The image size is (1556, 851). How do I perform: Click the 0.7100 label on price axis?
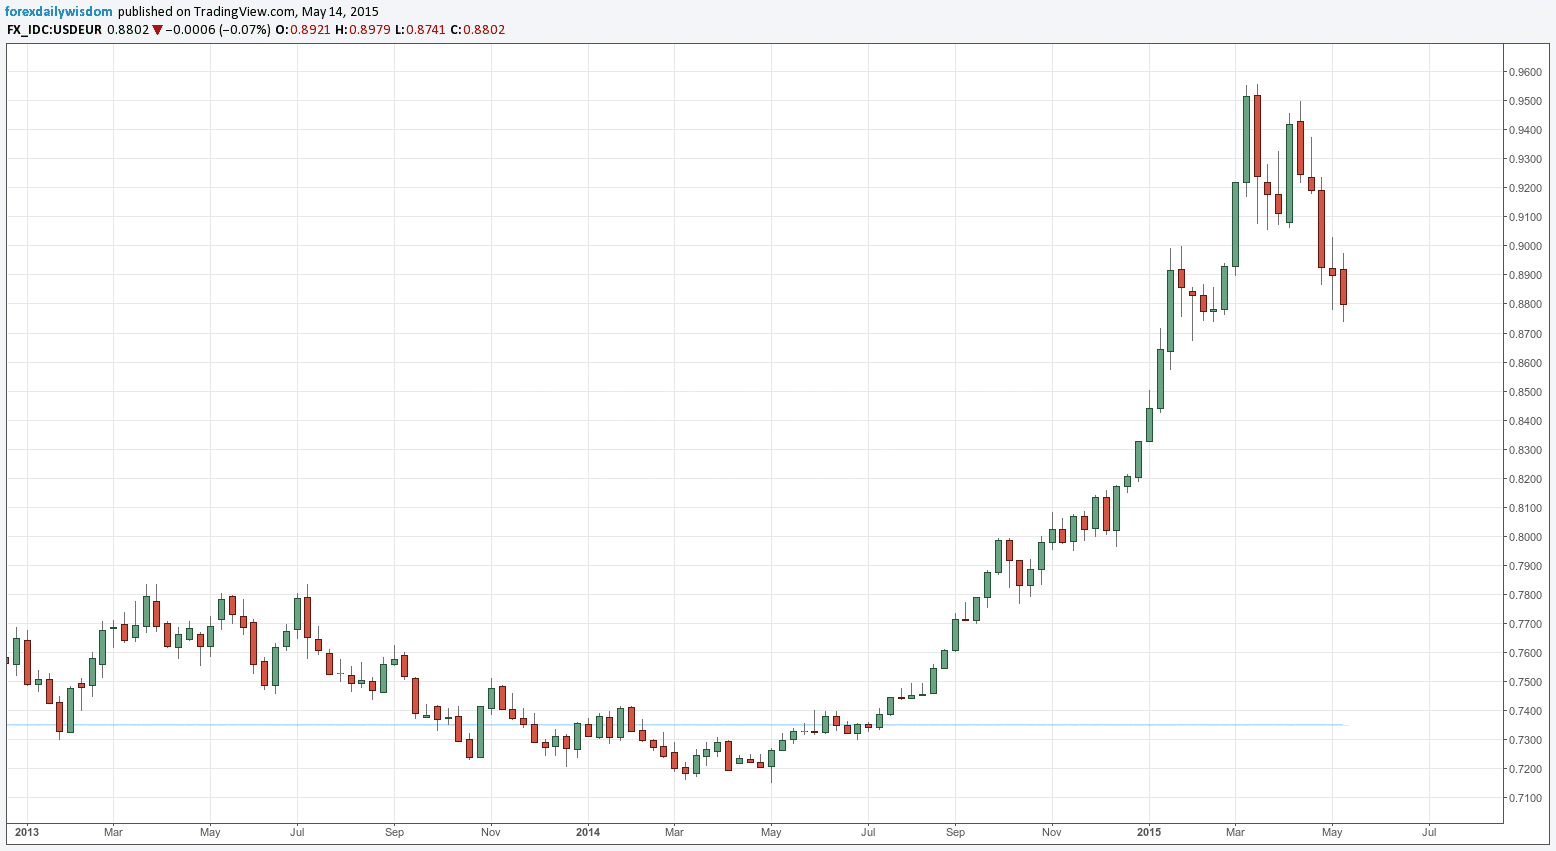click(1525, 798)
